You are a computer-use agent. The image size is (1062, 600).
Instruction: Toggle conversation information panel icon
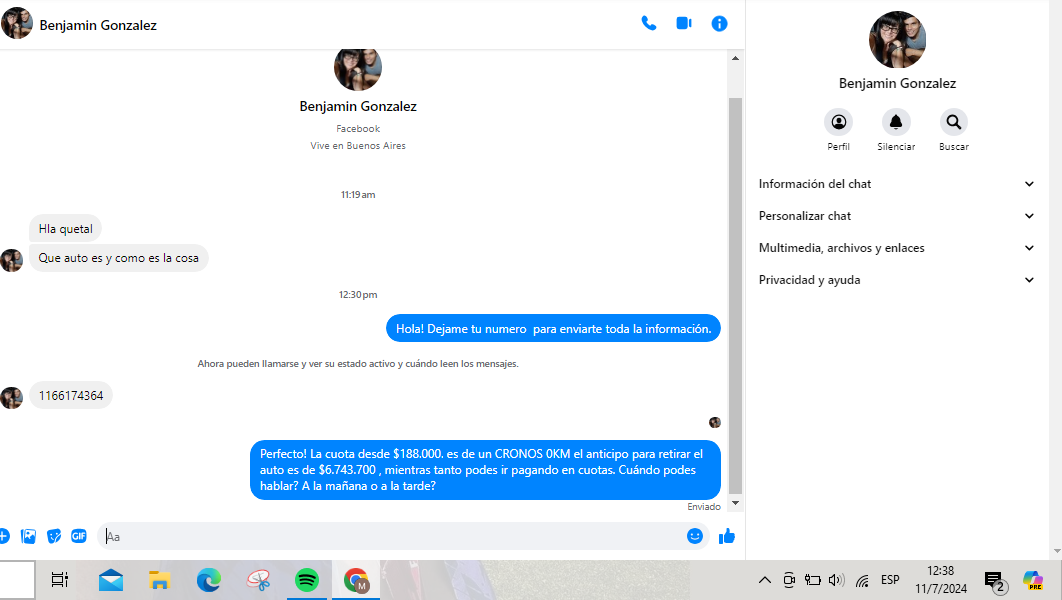click(719, 24)
